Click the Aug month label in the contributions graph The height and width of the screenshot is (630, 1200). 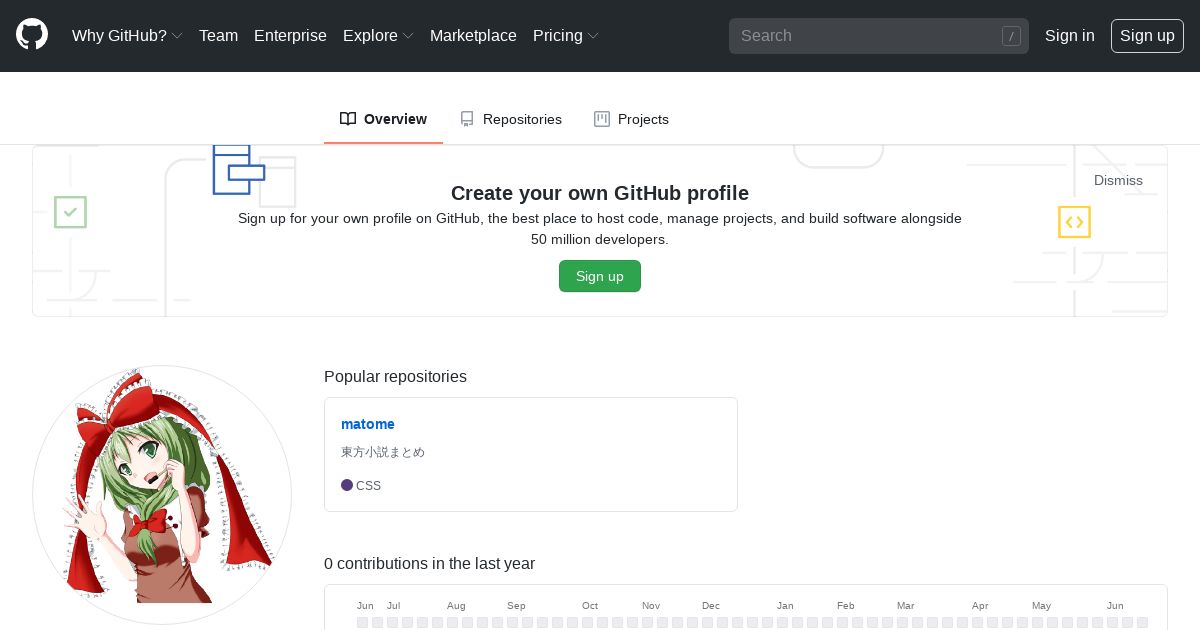[x=456, y=606]
